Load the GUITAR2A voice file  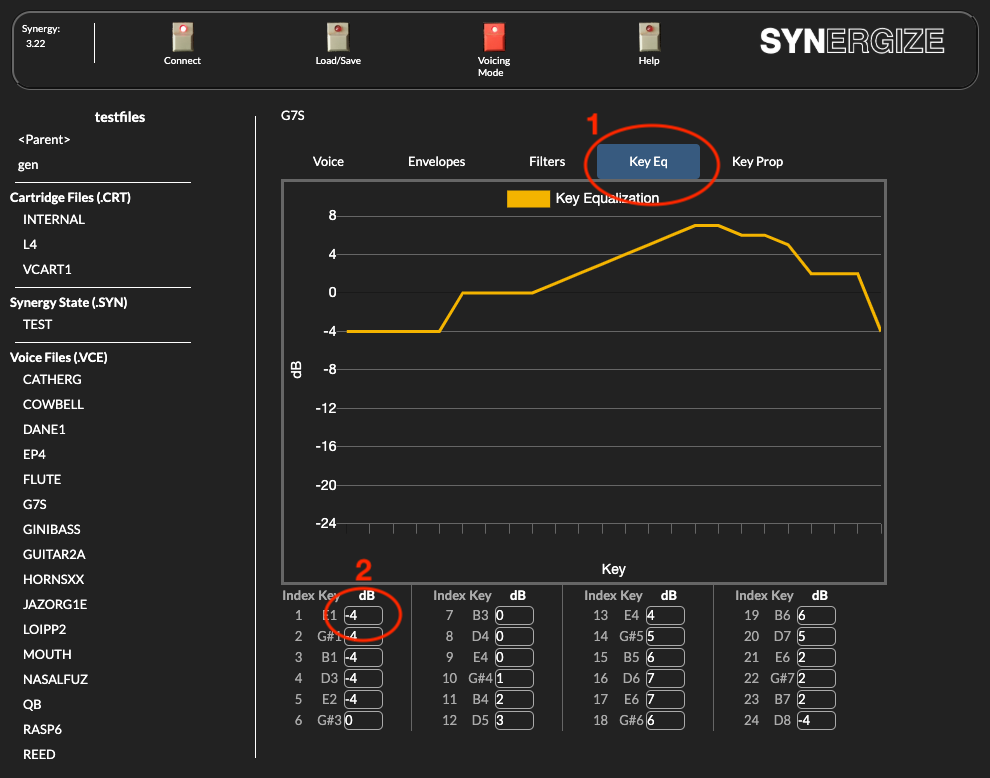click(54, 554)
